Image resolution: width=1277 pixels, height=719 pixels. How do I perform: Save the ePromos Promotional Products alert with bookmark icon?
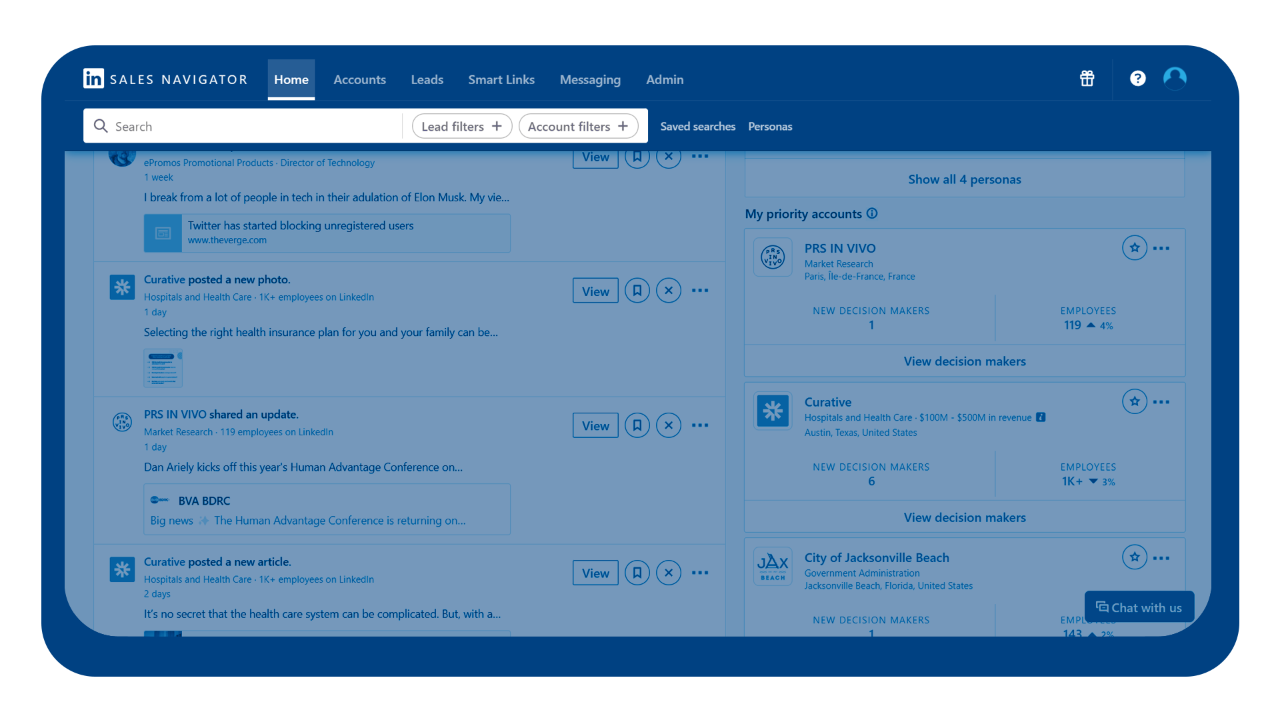[637, 156]
